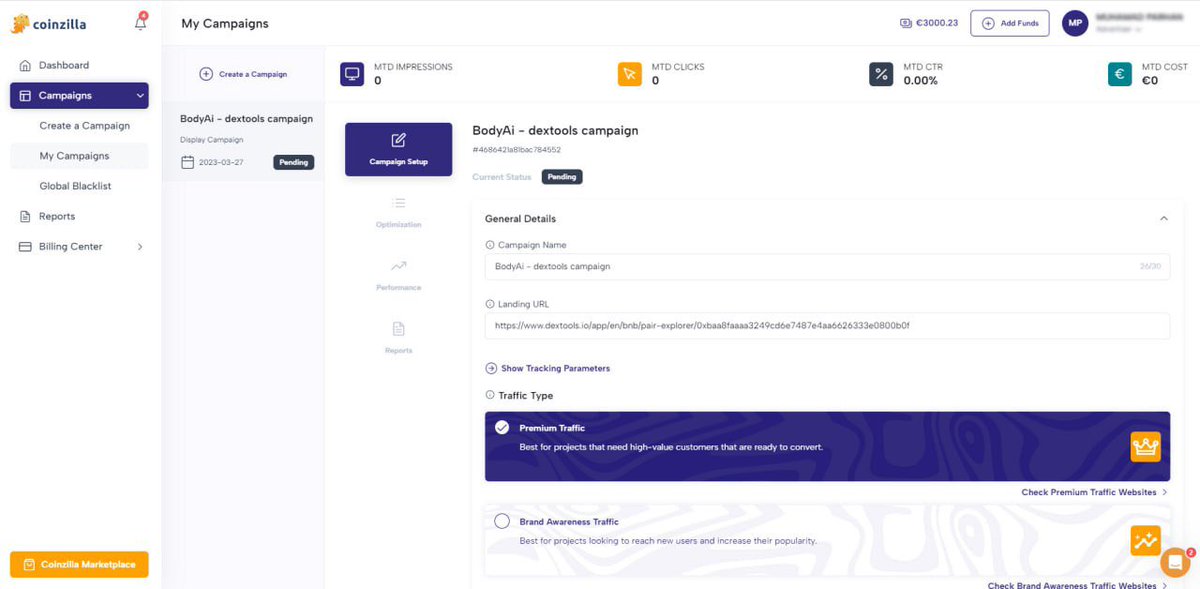
Task: Click the MTD Cost euro icon
Action: tap(1120, 74)
